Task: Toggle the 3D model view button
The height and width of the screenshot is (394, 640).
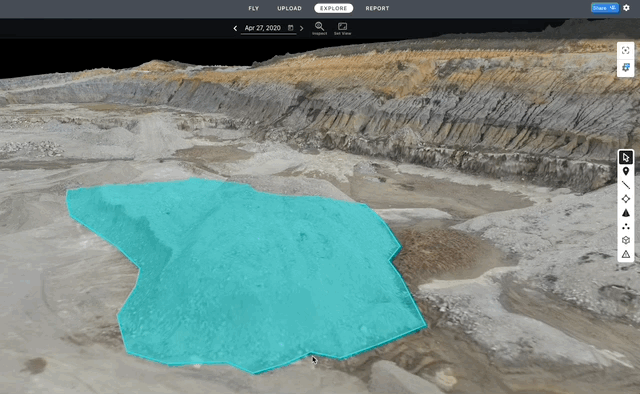Action: tap(625, 67)
